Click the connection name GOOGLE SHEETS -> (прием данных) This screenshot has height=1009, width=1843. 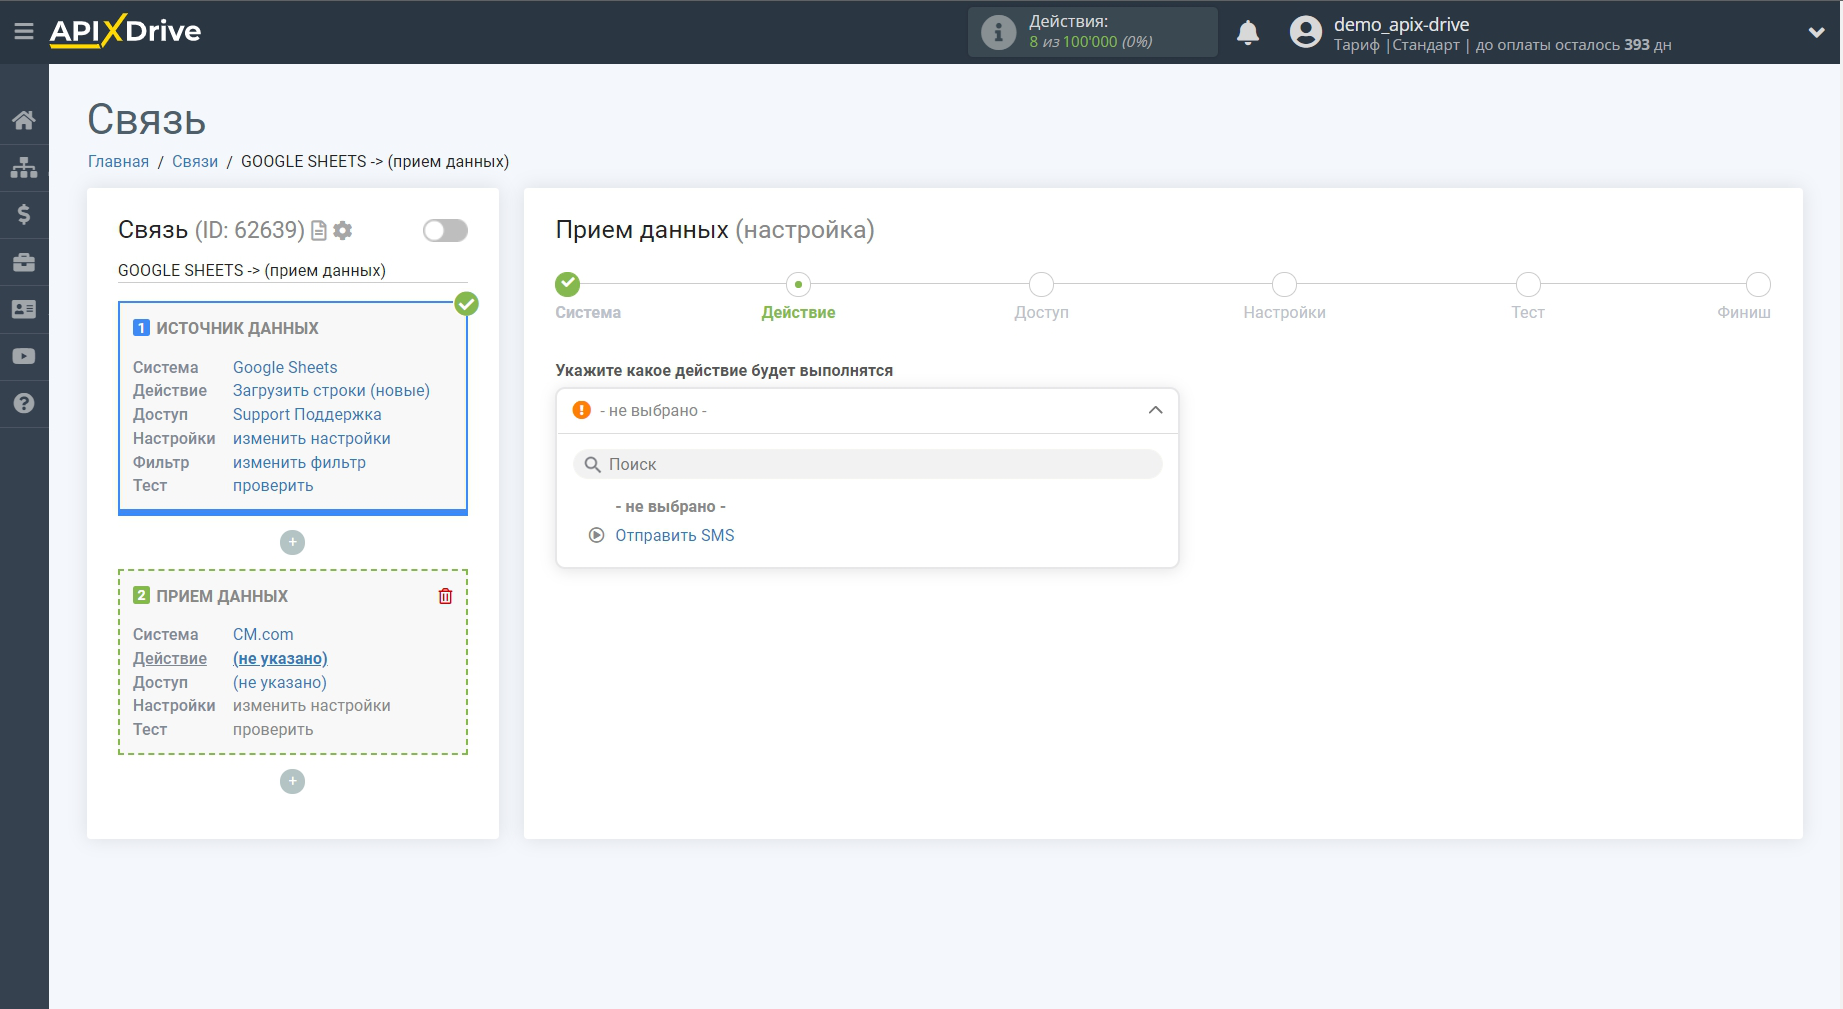(252, 270)
